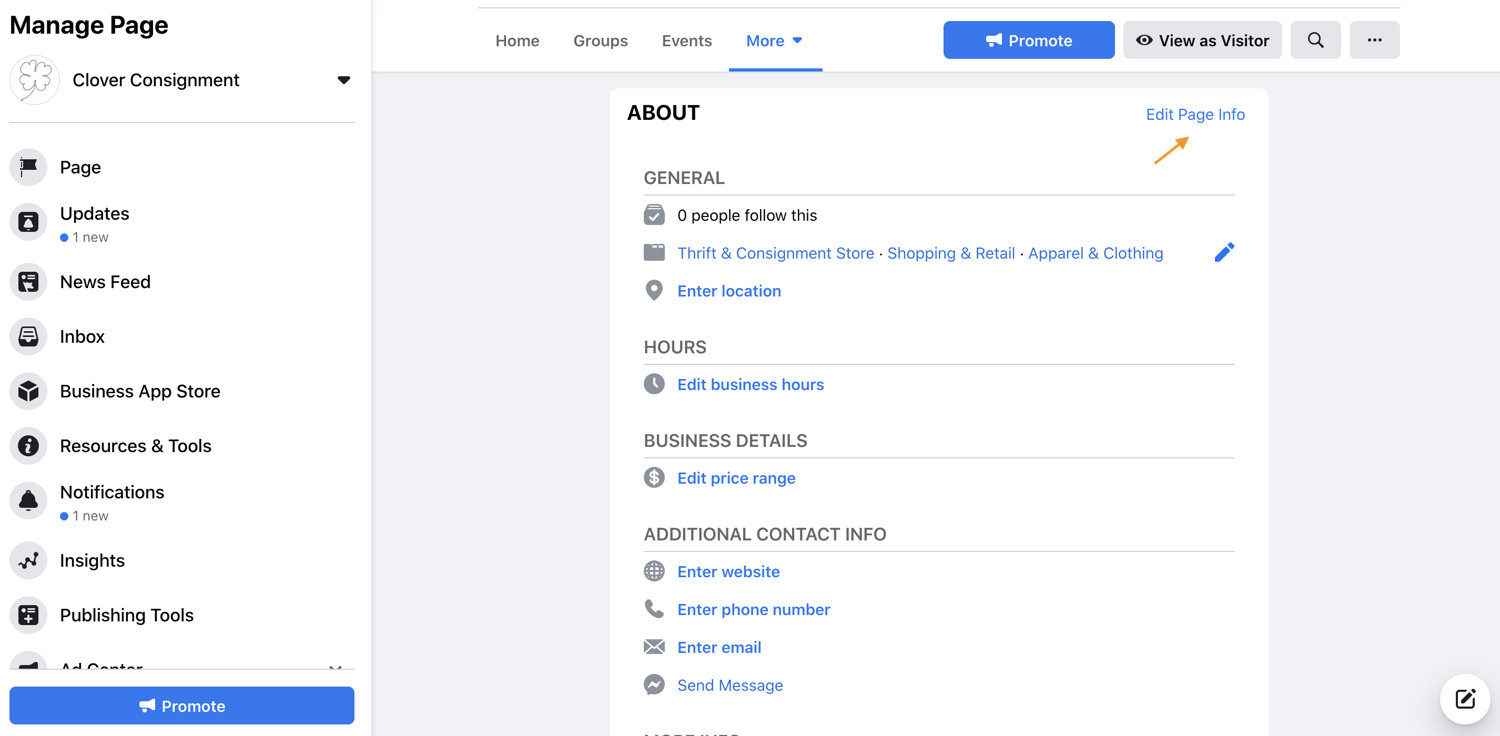Click the Publishing Tools icon
The height and width of the screenshot is (736, 1500).
(x=28, y=615)
